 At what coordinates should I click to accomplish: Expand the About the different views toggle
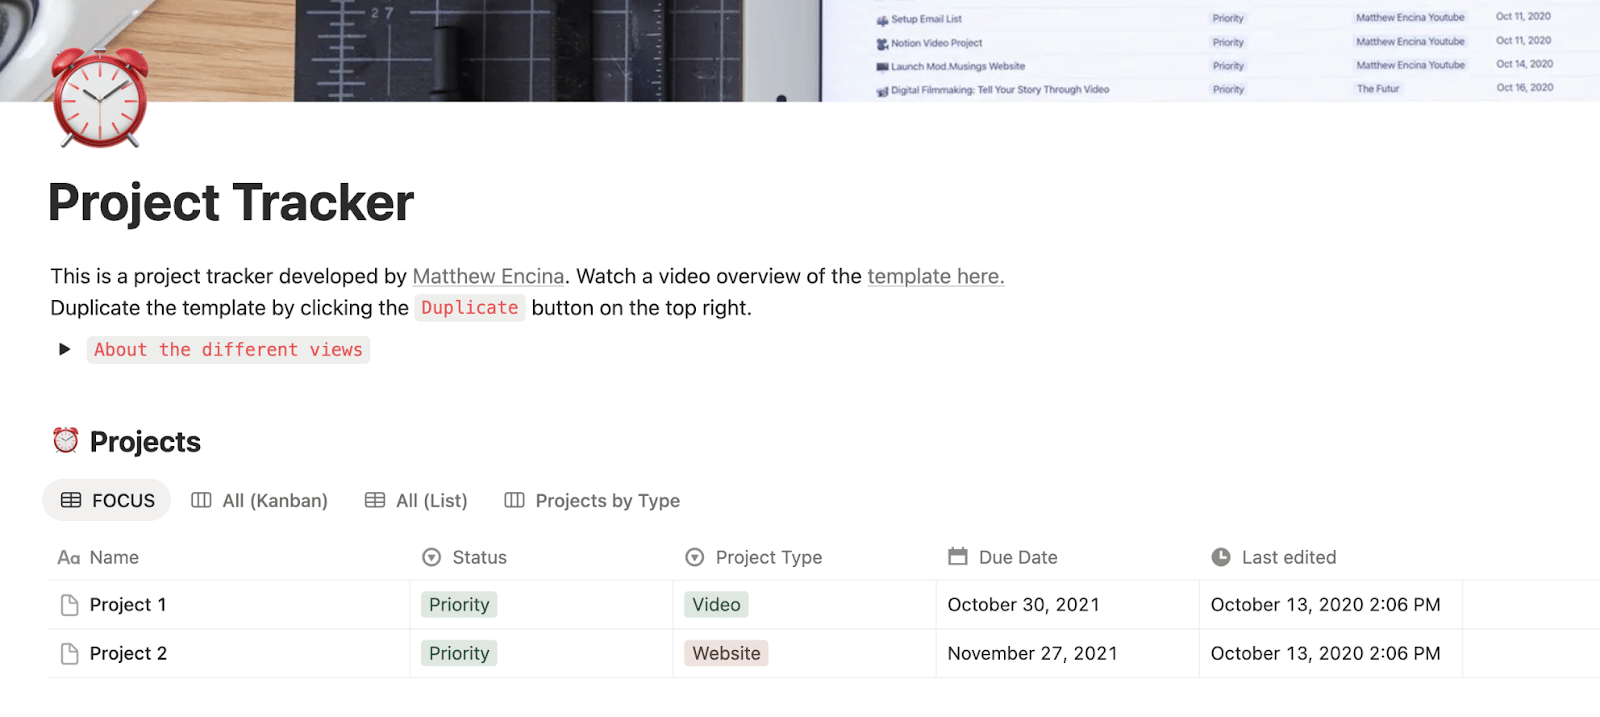65,349
